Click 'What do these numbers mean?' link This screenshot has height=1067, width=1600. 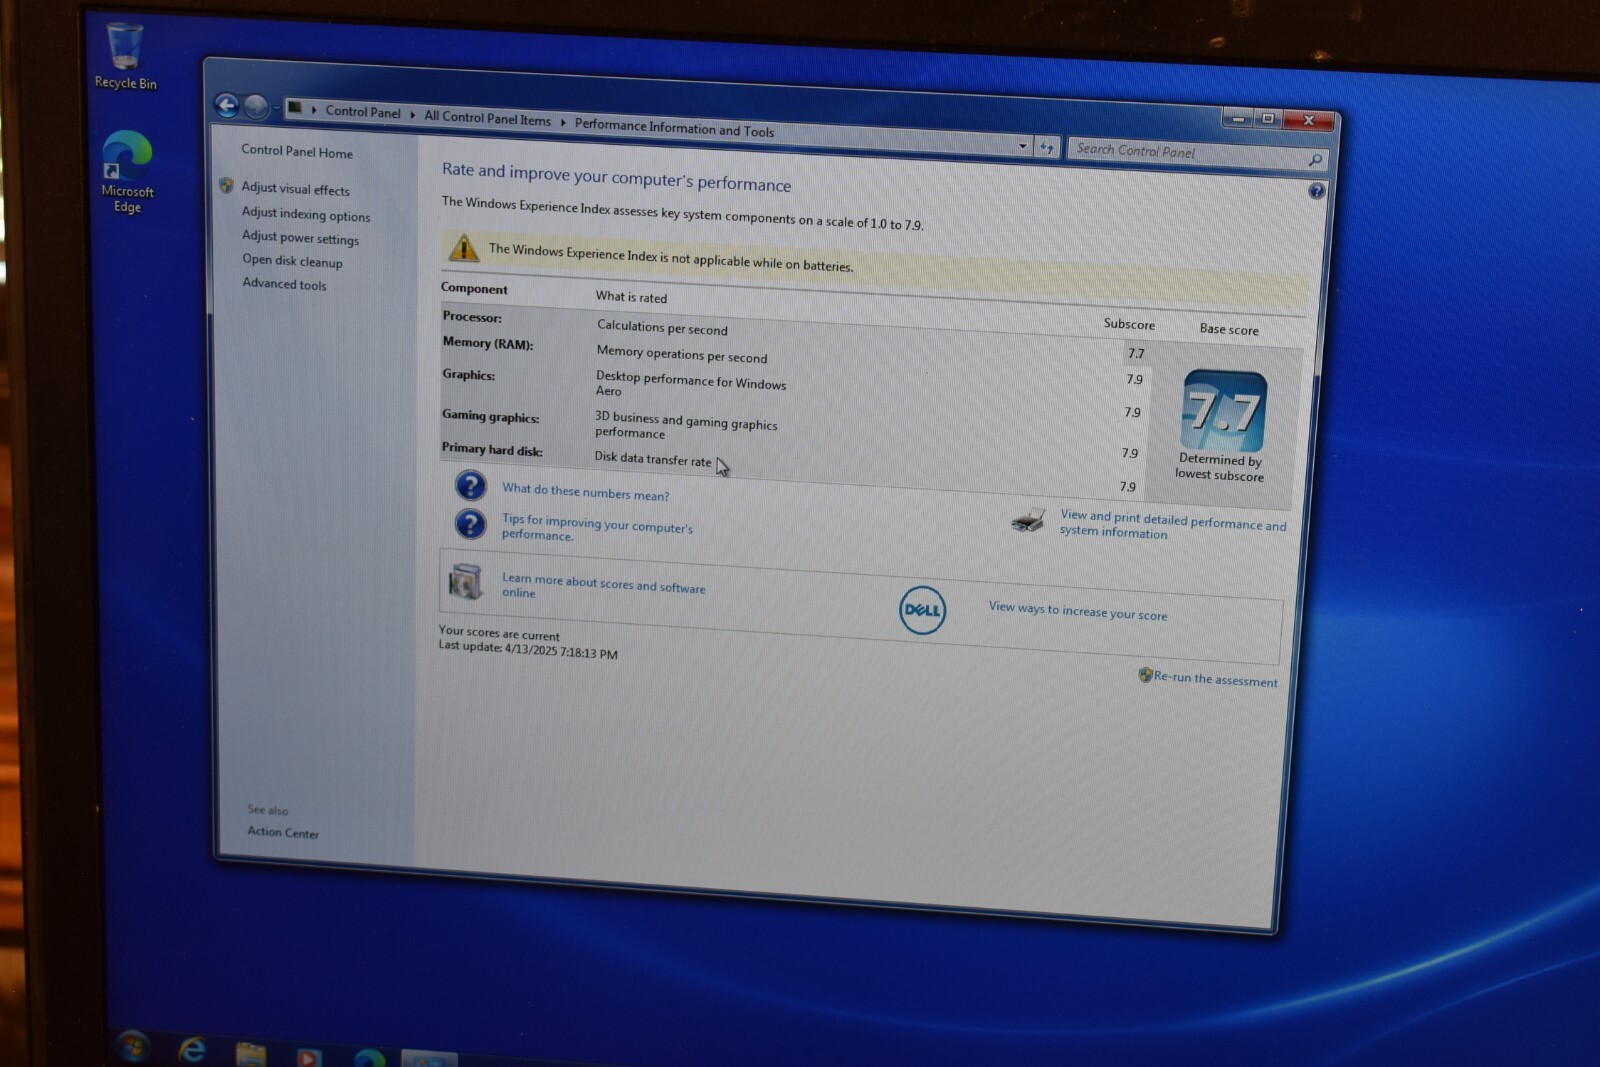586,492
